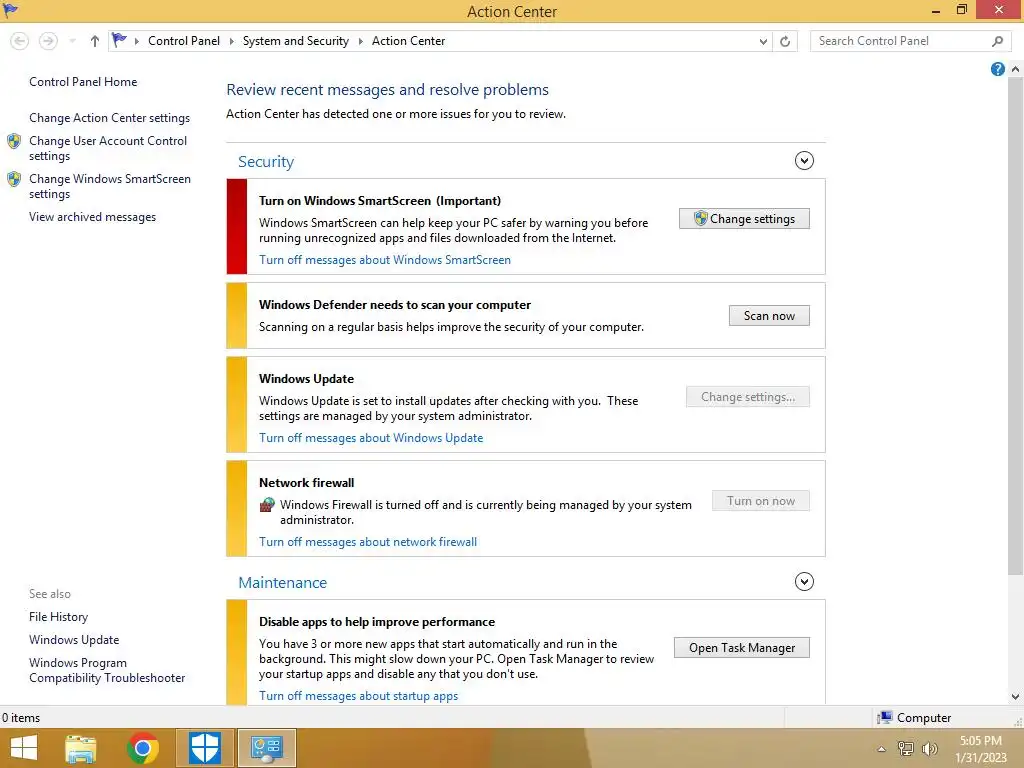Open Change Action Center settings
1024x768 pixels.
tap(109, 118)
